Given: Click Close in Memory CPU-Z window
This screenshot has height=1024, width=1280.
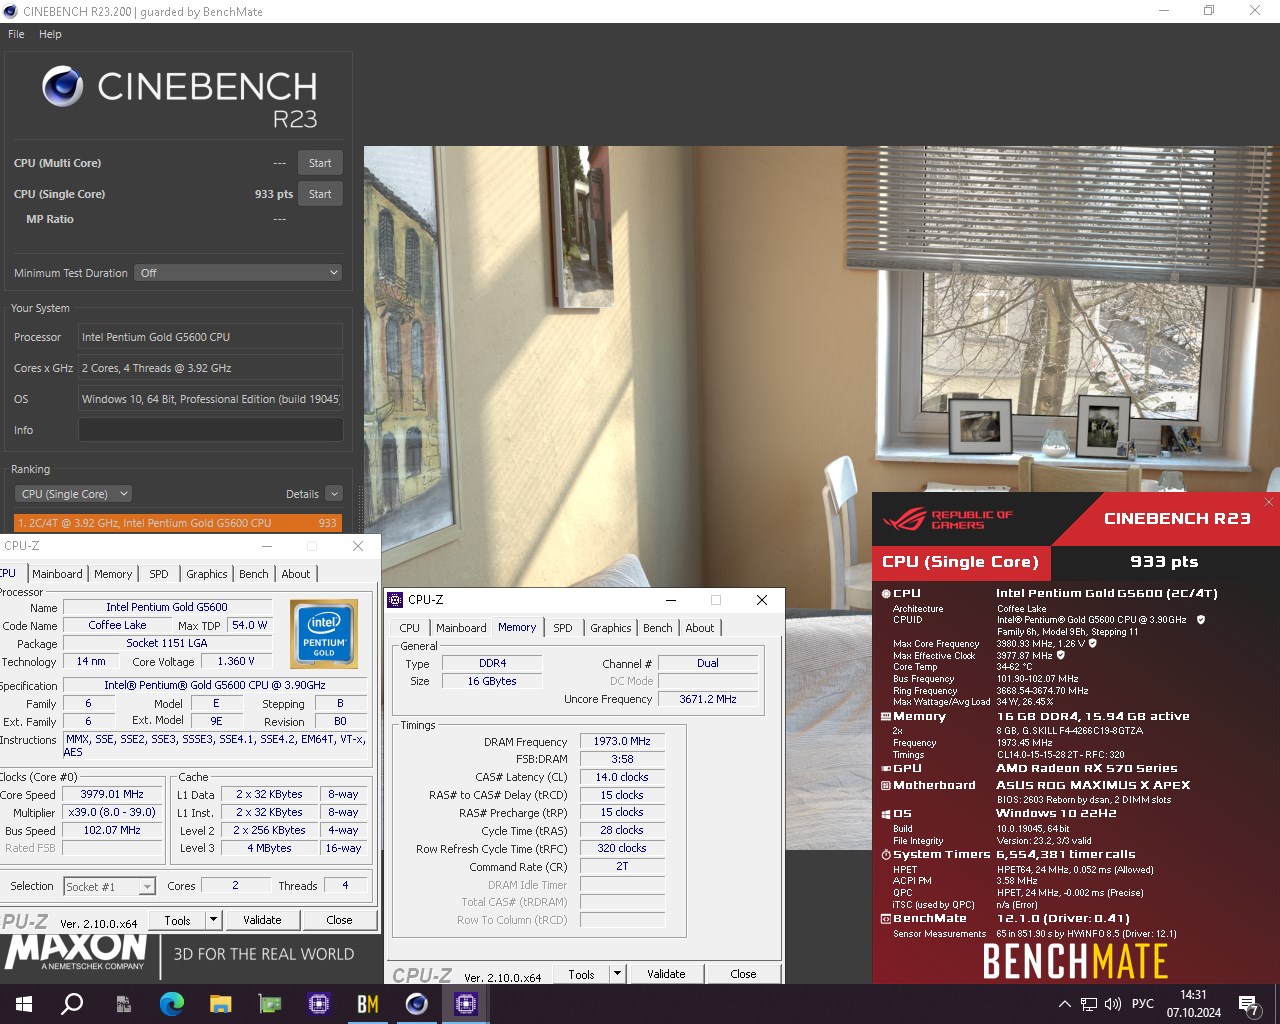Looking at the screenshot, I should [x=743, y=974].
